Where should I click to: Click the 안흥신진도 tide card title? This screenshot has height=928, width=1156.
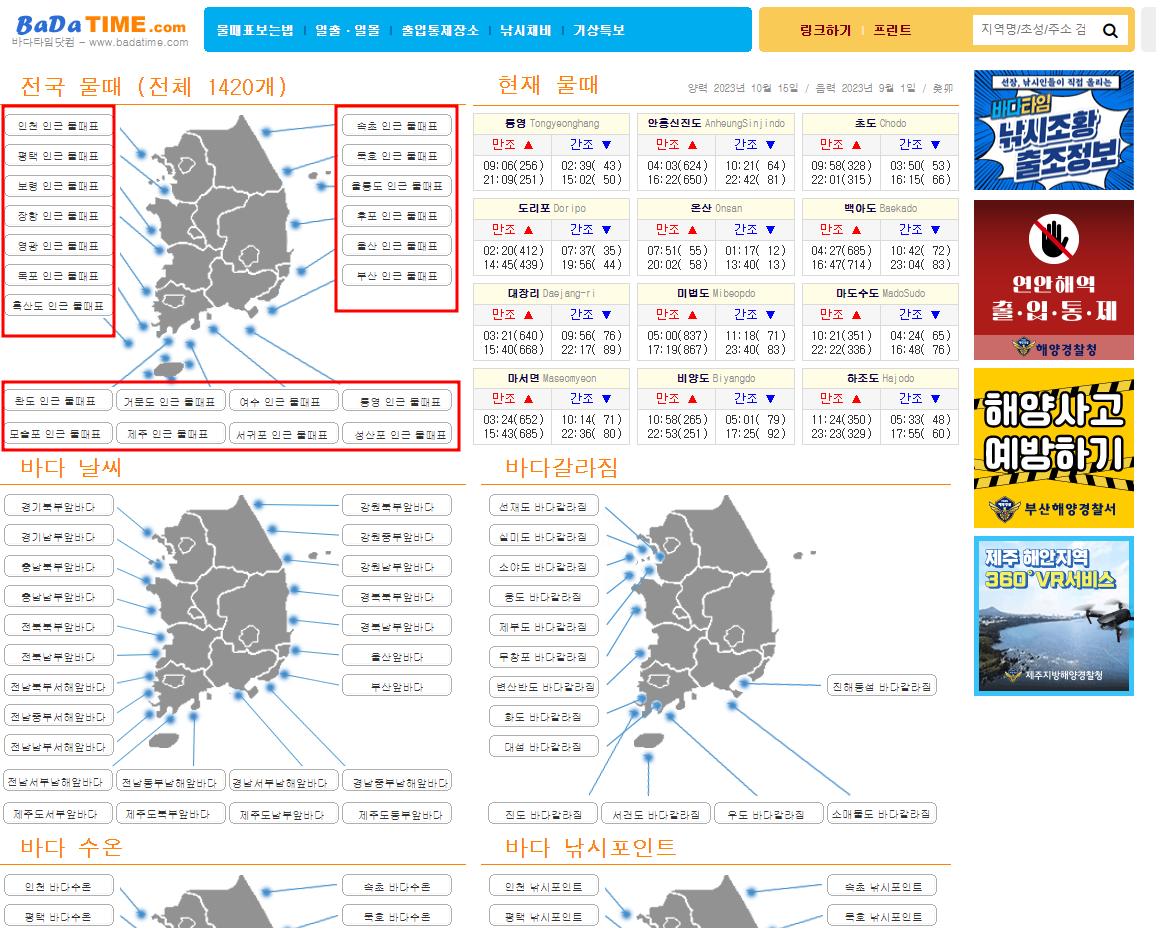[716, 123]
